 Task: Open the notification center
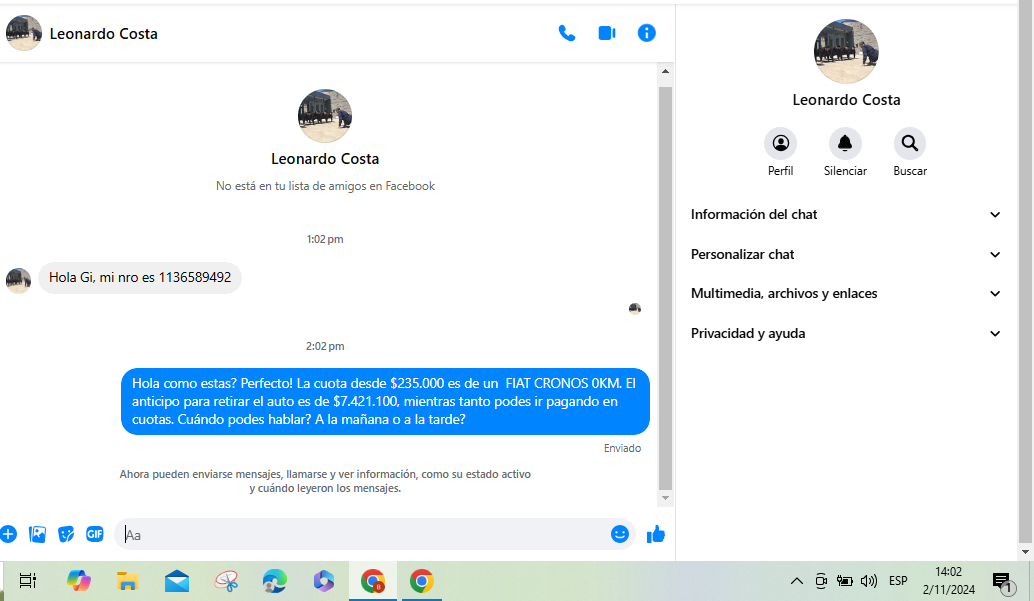(1003, 582)
